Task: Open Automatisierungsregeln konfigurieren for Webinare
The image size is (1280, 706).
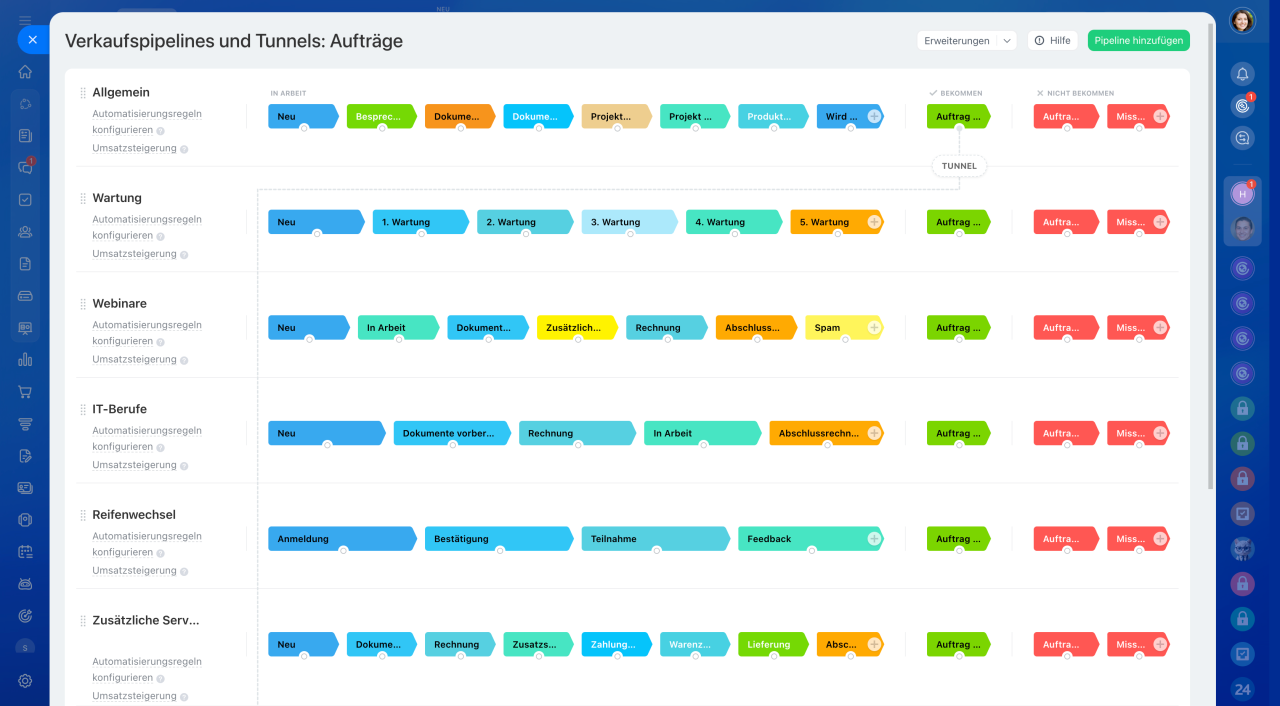Action: tap(147, 333)
